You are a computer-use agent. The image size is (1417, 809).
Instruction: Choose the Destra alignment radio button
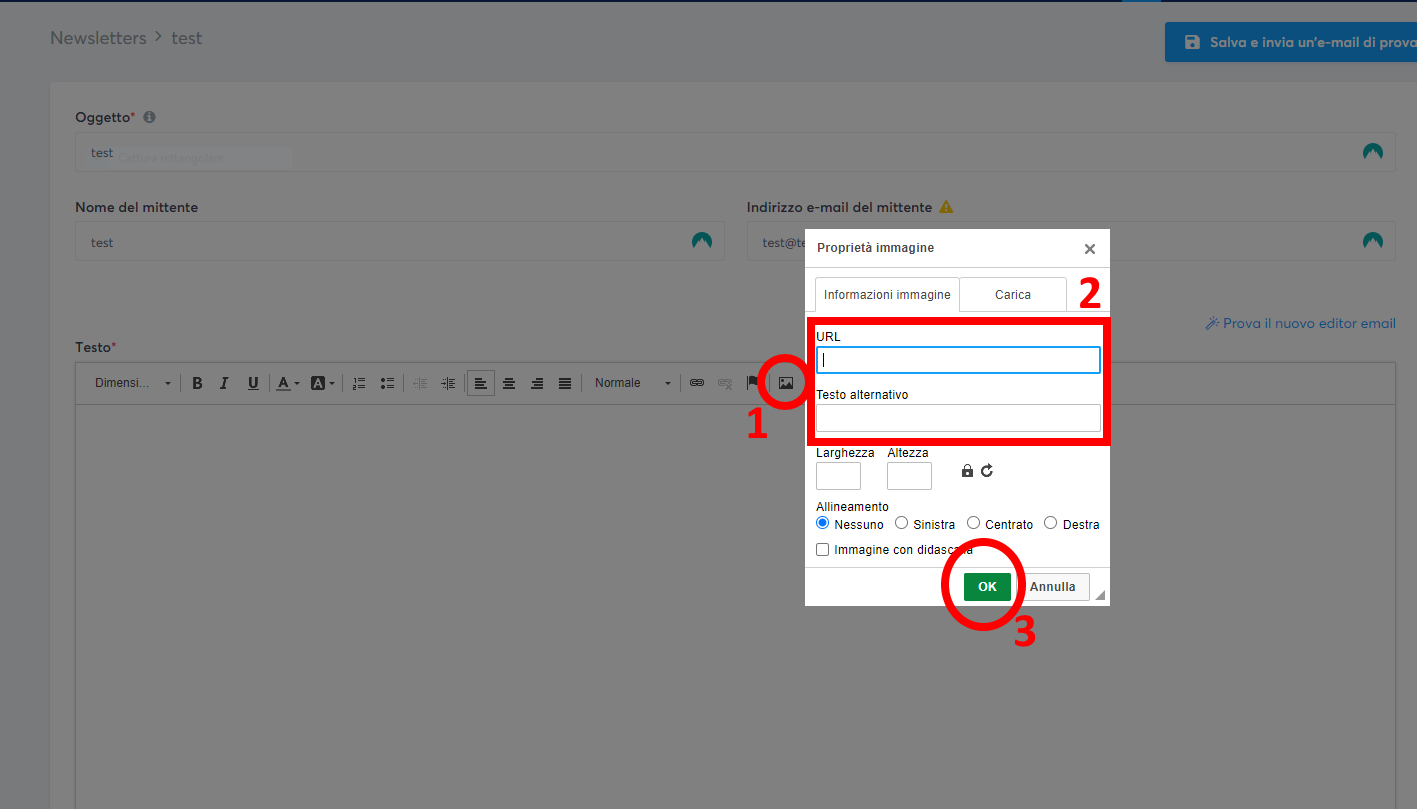click(x=1050, y=523)
